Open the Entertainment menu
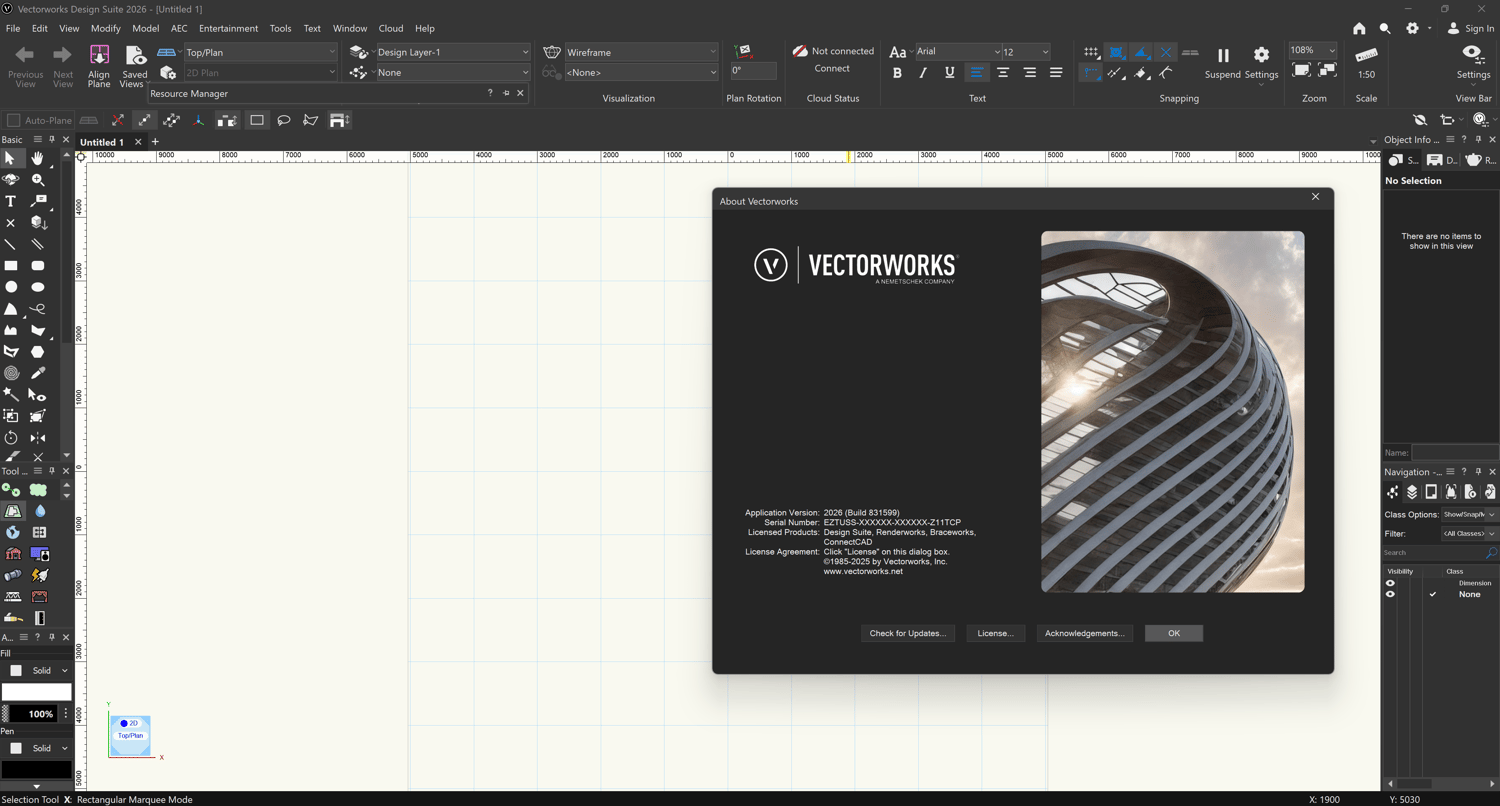The image size is (1500, 806). coord(228,28)
